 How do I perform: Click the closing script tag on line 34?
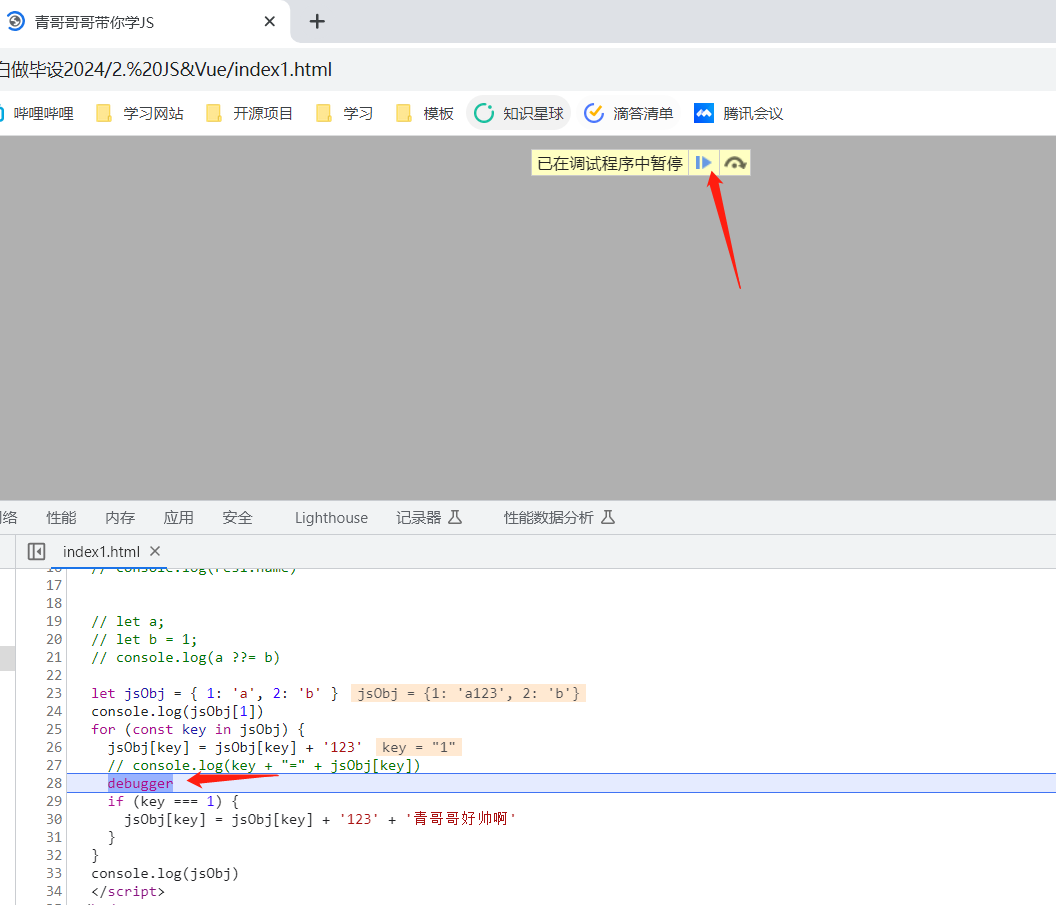click(x=128, y=891)
